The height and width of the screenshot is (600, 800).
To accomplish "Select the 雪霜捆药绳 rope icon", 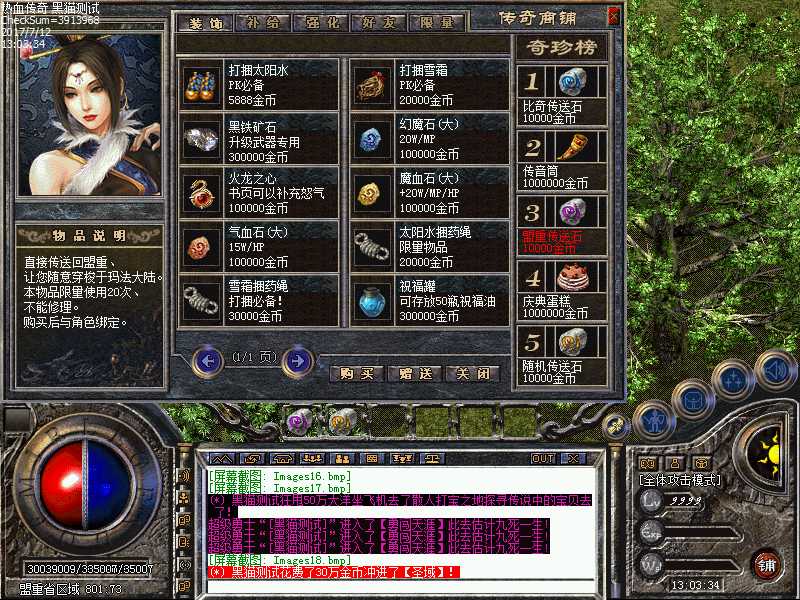I will [201, 301].
